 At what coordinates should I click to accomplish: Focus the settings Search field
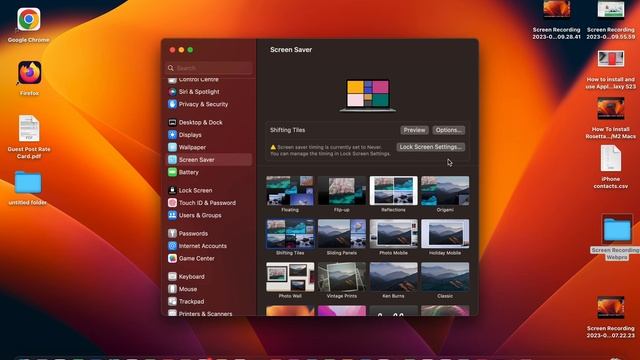pos(209,68)
